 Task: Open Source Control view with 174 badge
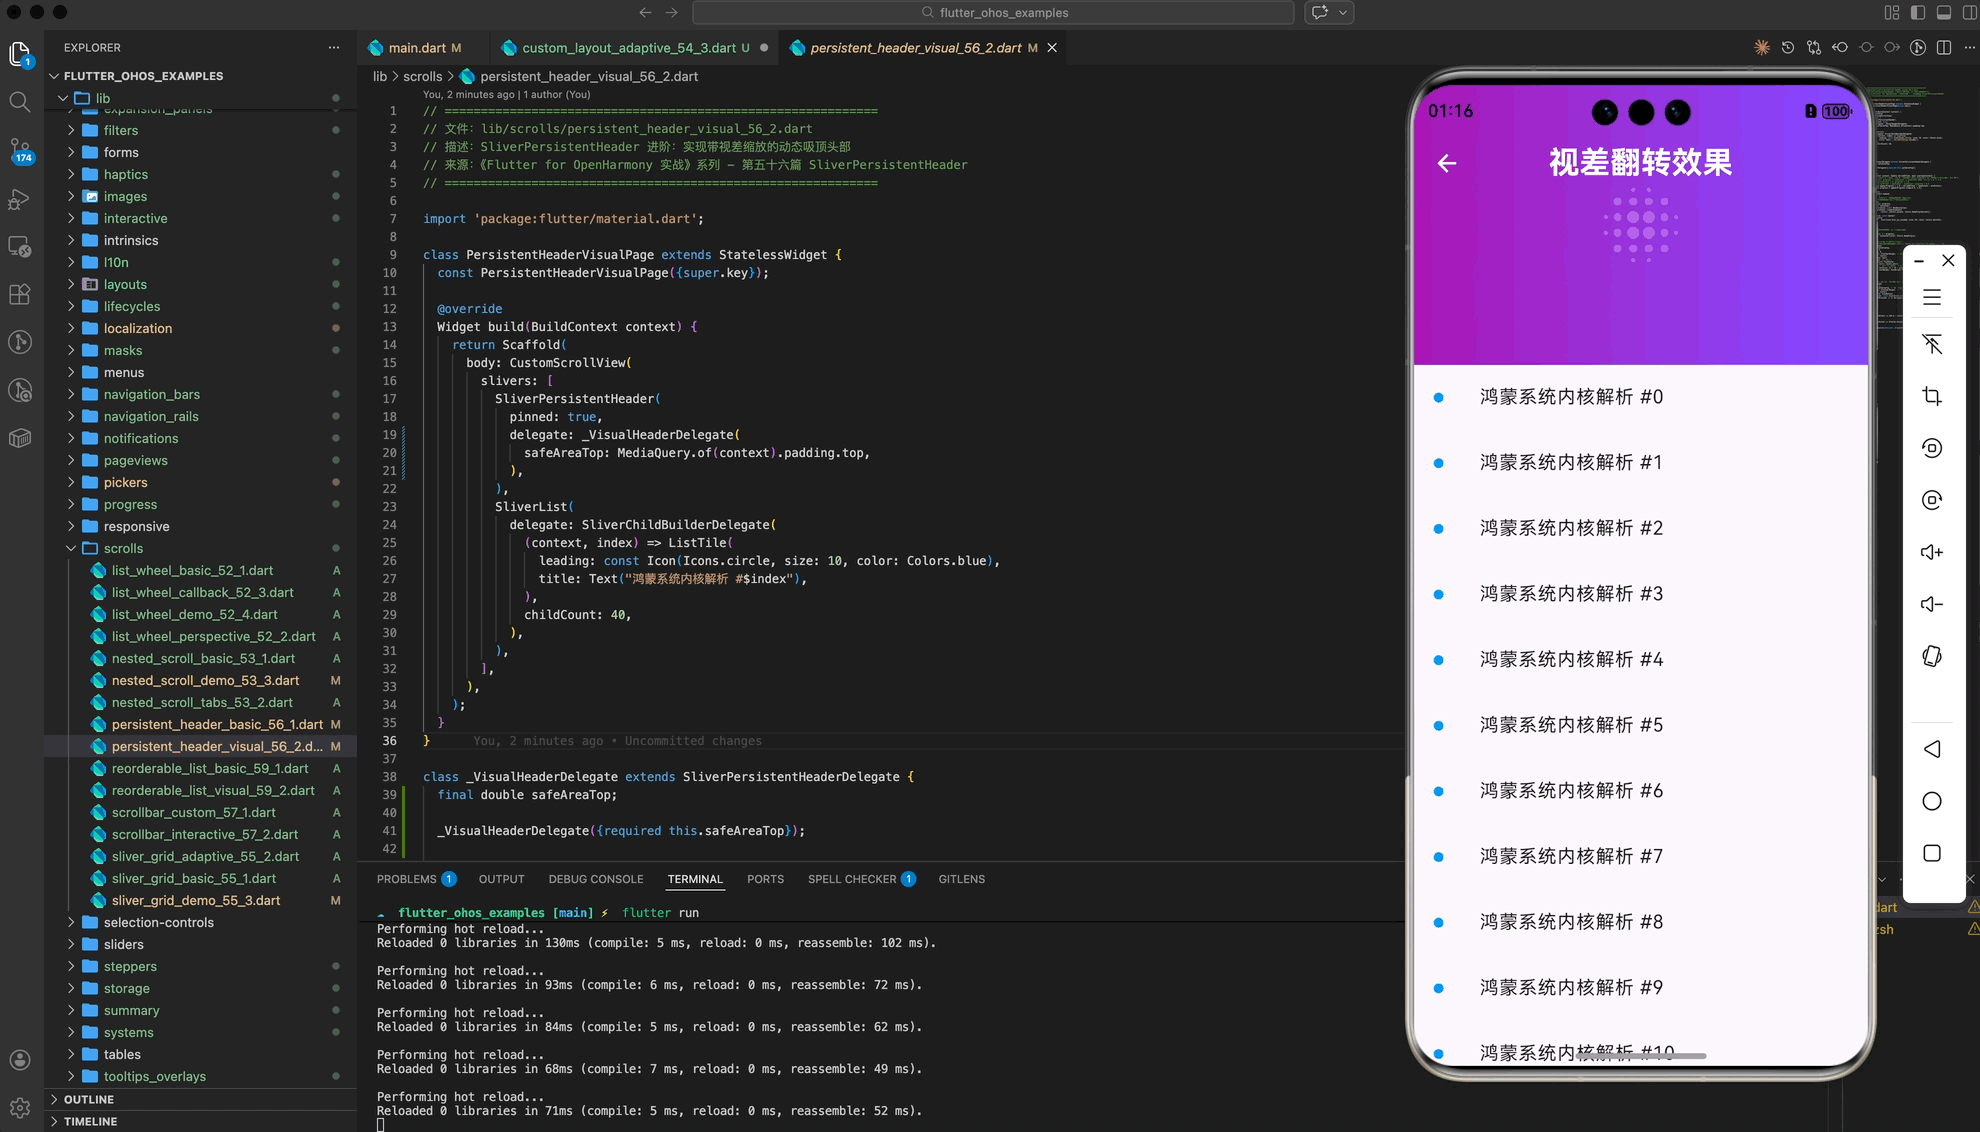(19, 150)
